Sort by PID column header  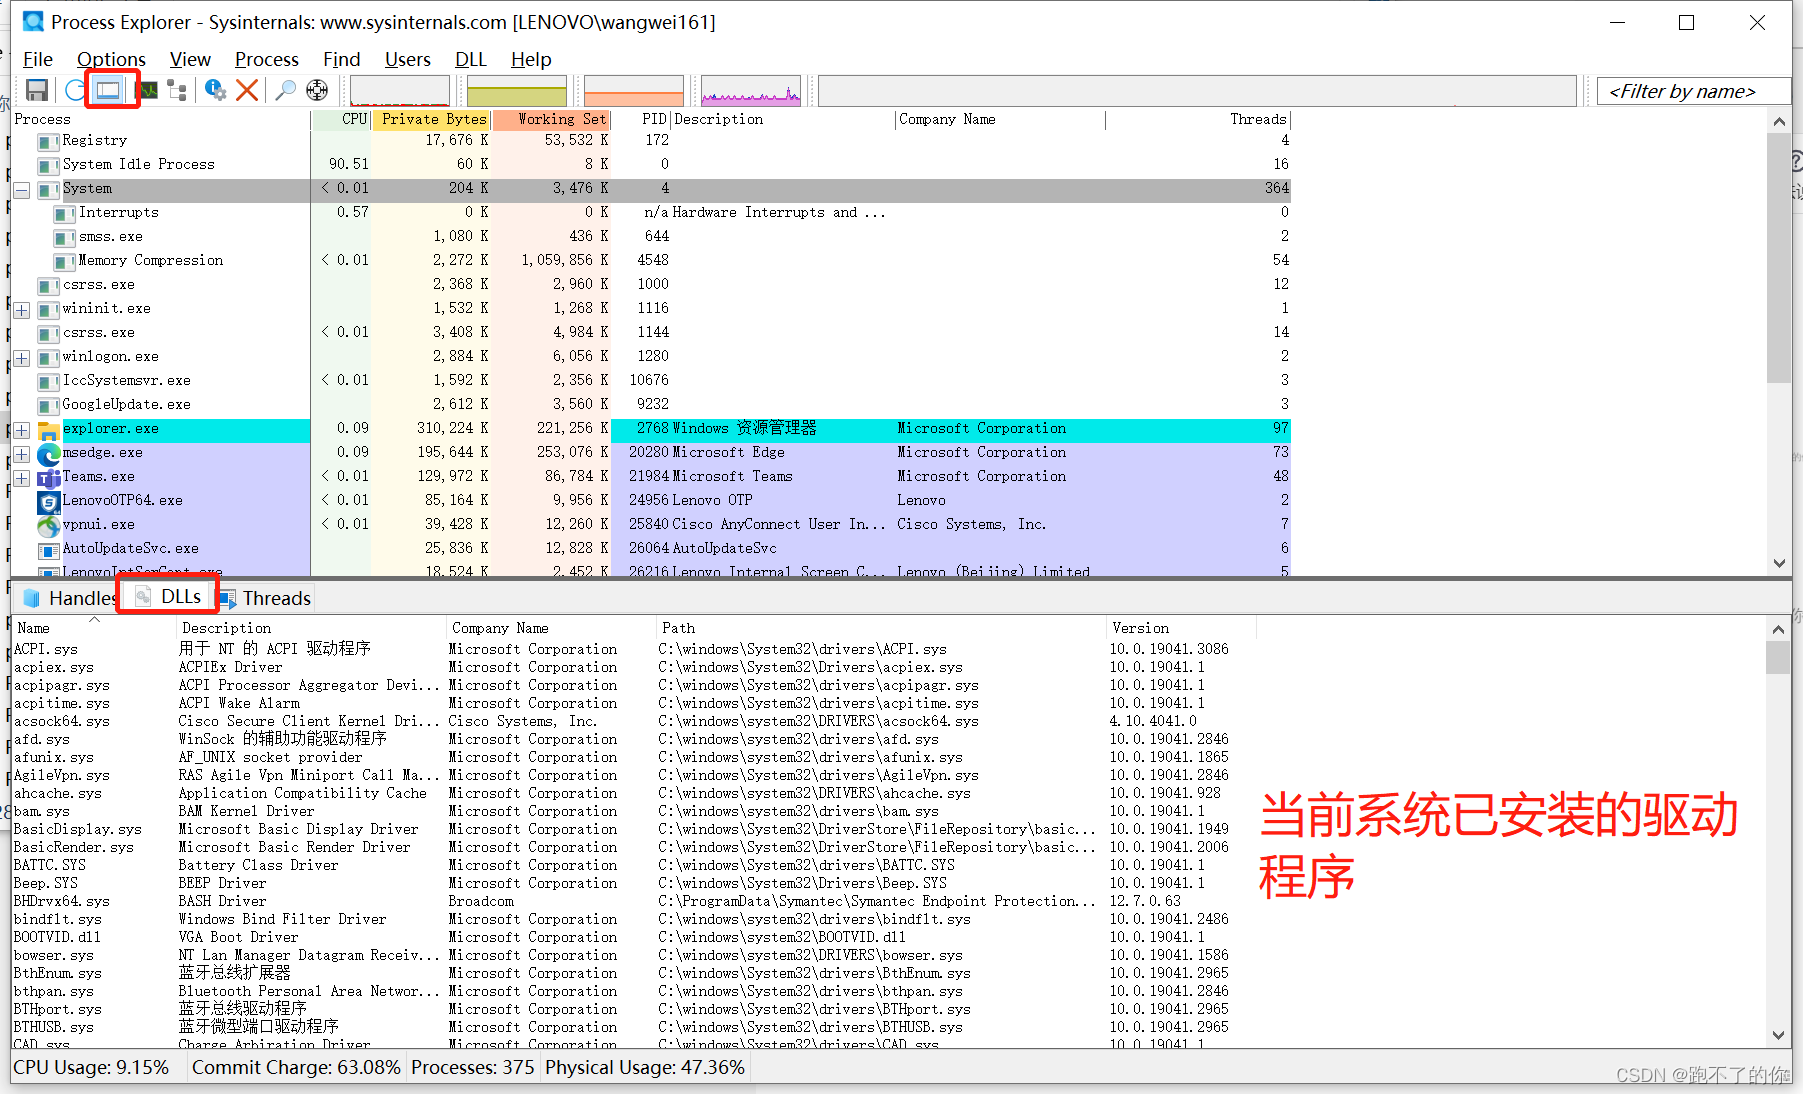click(641, 119)
